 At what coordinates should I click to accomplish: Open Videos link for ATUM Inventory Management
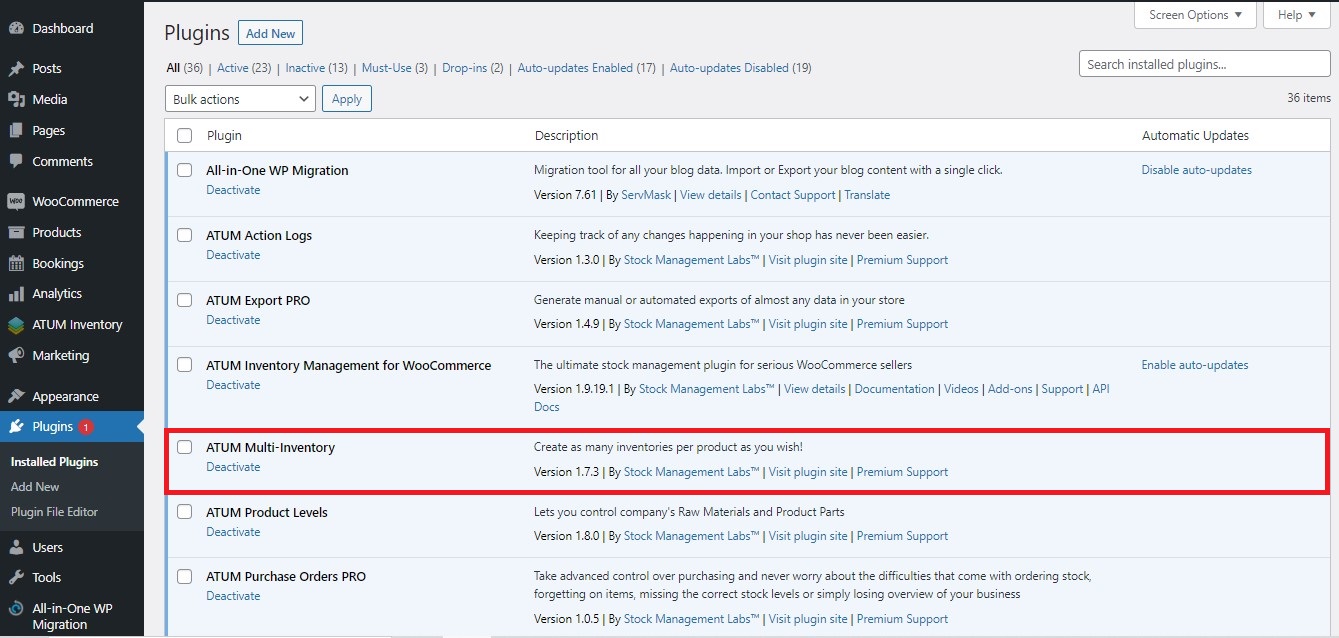click(961, 389)
